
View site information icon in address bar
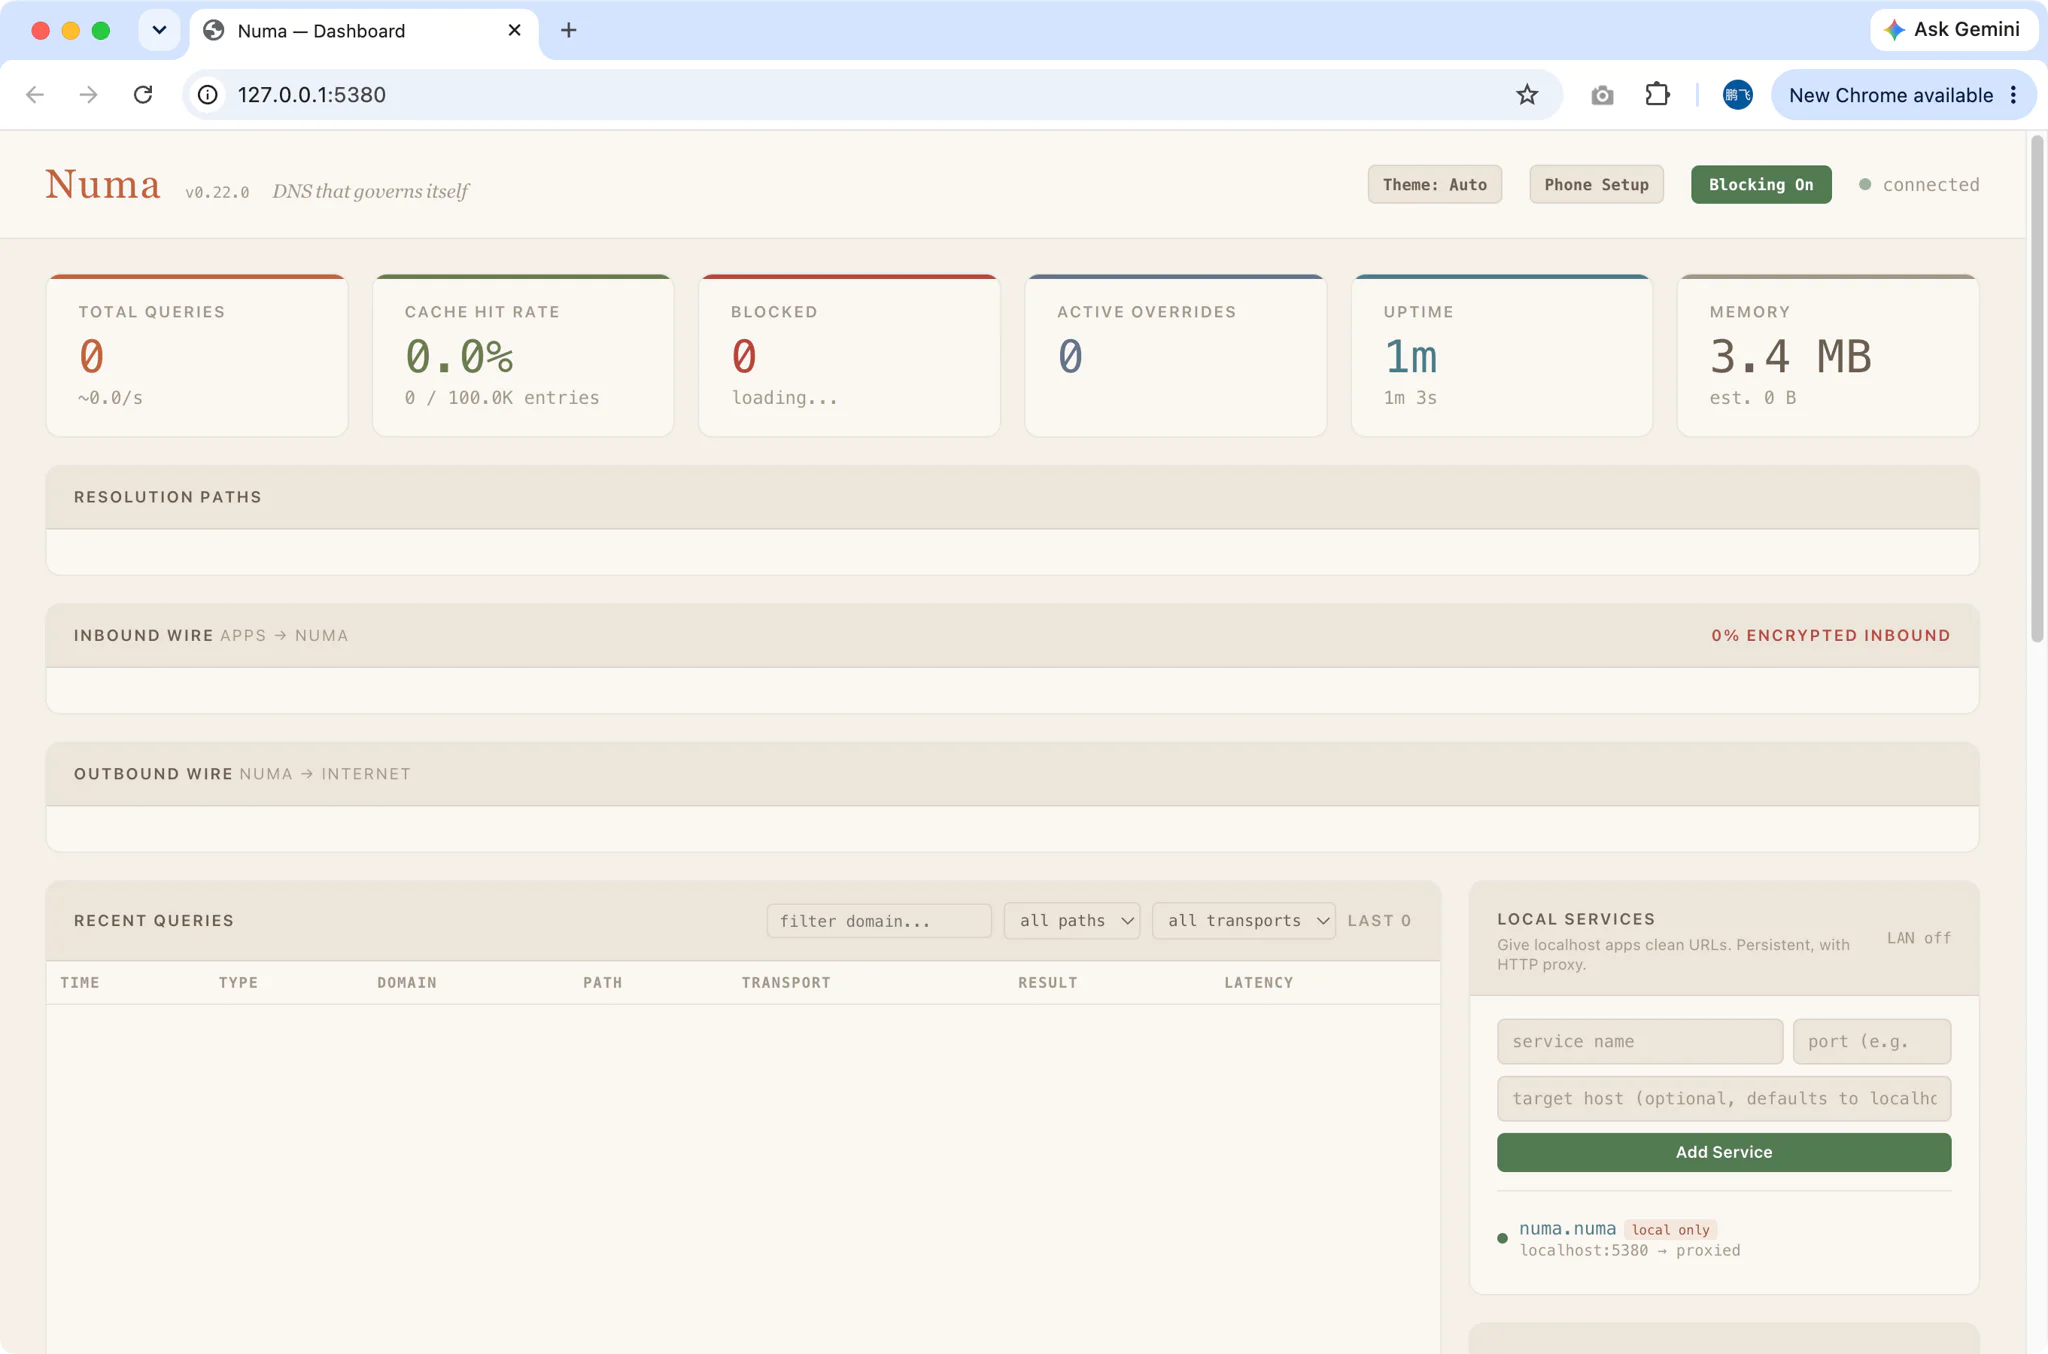[207, 95]
